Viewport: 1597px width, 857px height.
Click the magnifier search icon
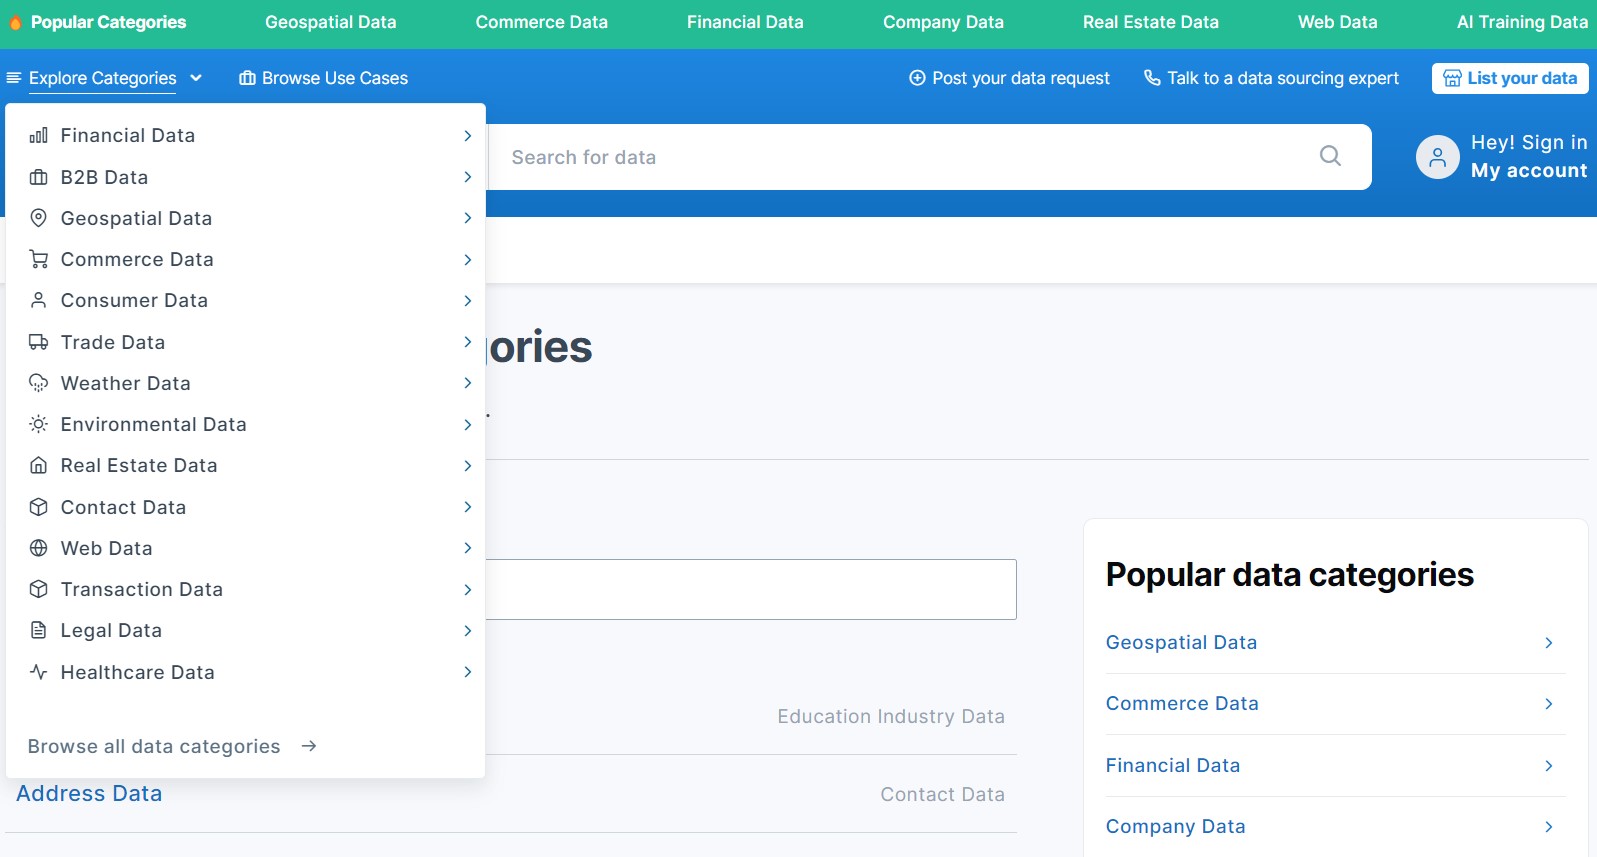[x=1329, y=156]
